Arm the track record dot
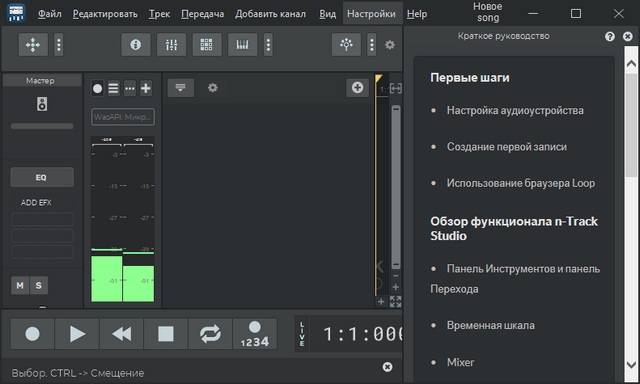Image resolution: width=640 pixels, height=384 pixels. tap(98, 88)
